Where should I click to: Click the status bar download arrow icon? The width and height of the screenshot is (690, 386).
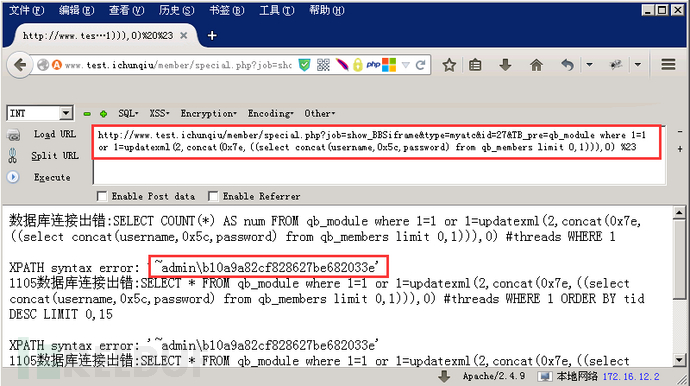[444, 376]
